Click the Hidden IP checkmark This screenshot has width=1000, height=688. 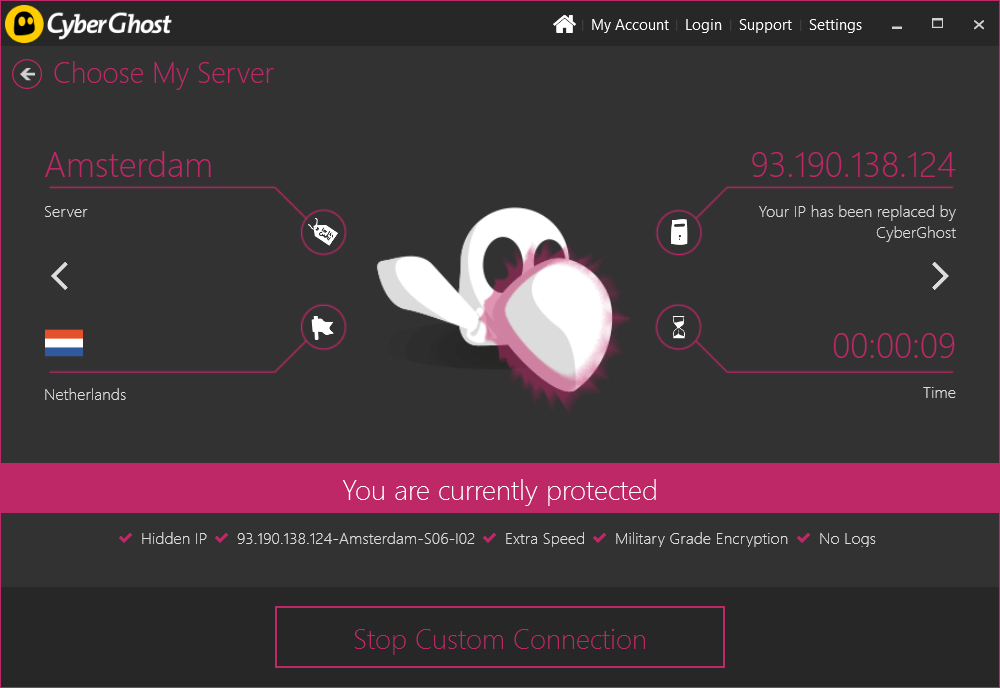126,538
